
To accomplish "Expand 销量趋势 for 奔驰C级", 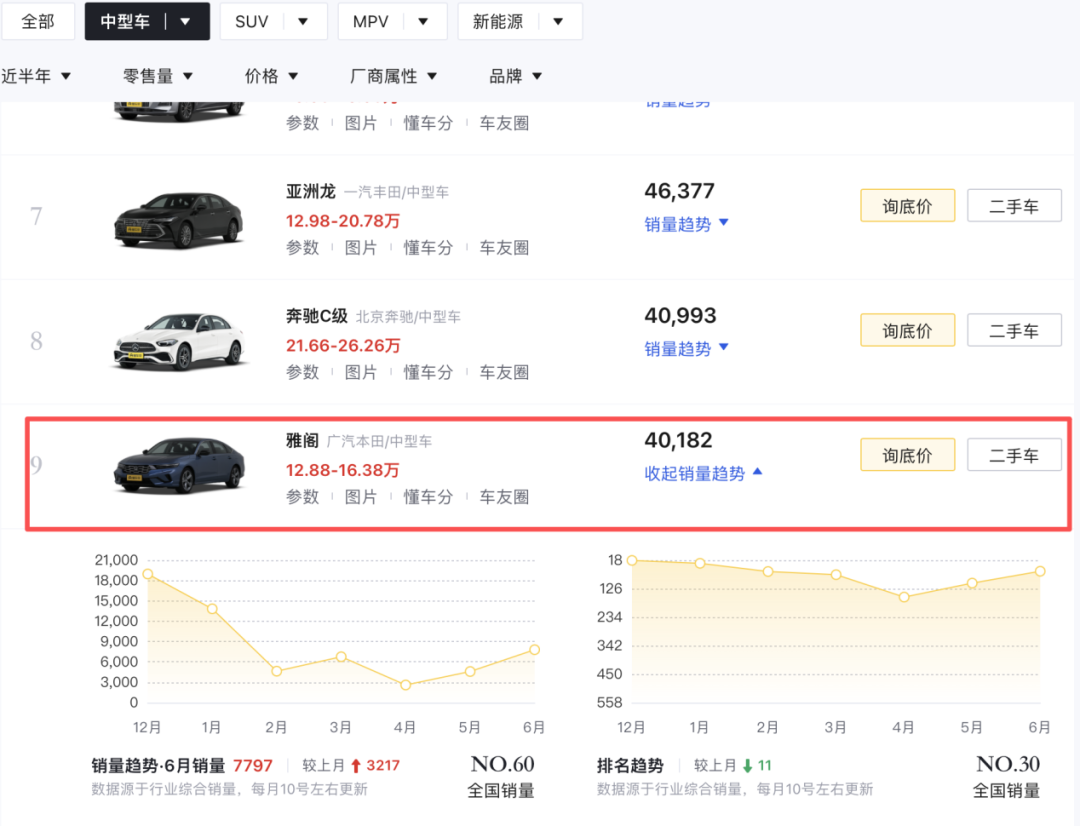I will tap(686, 349).
